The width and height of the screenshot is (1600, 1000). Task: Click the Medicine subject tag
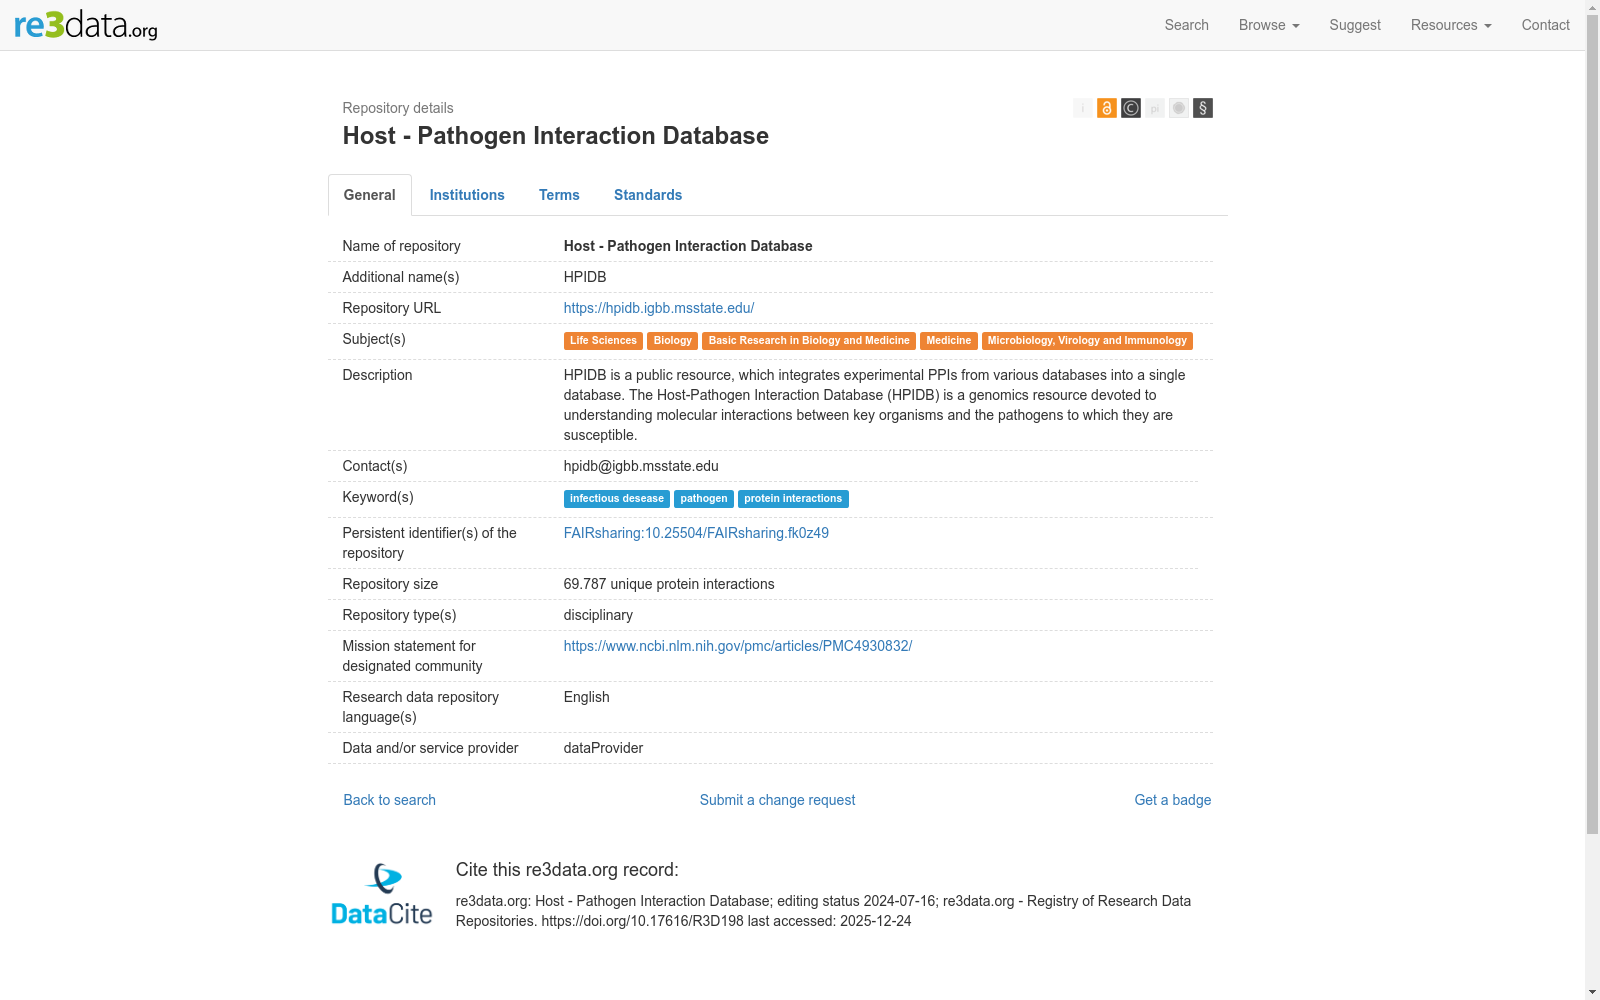[949, 341]
